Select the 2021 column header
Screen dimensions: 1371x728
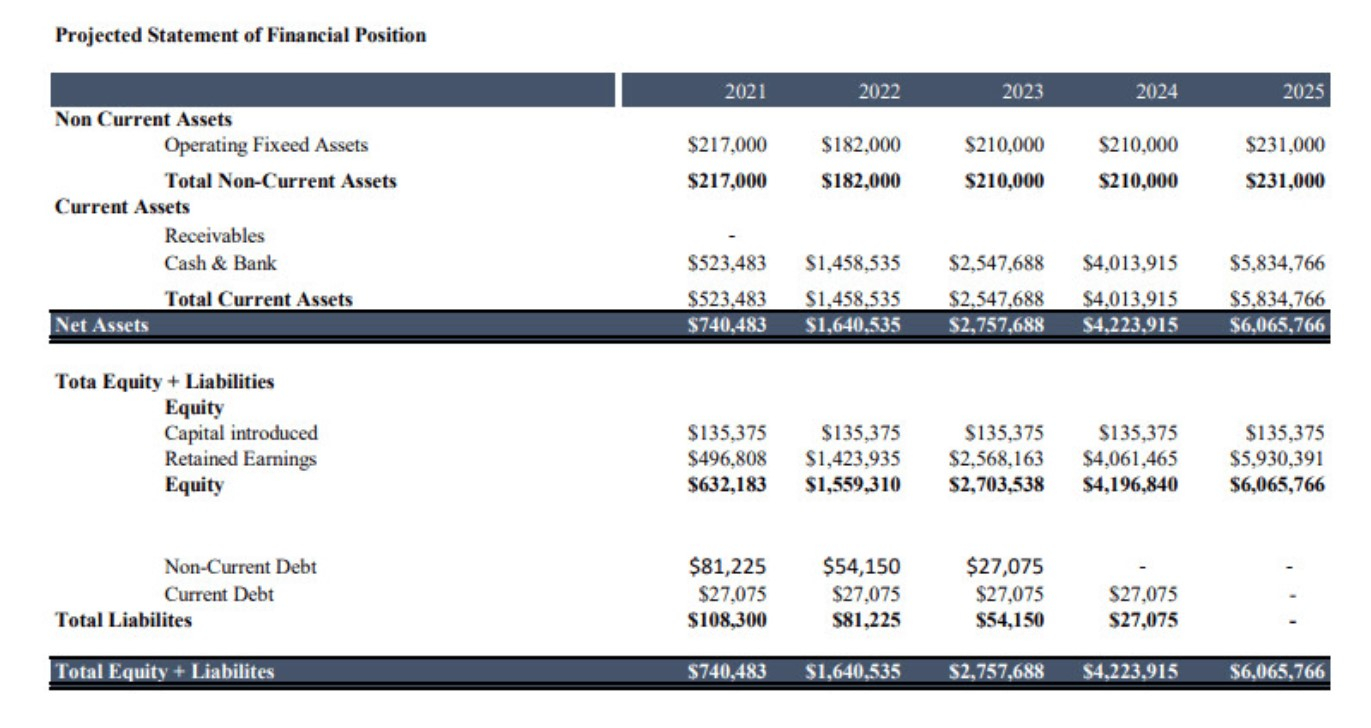click(x=745, y=92)
